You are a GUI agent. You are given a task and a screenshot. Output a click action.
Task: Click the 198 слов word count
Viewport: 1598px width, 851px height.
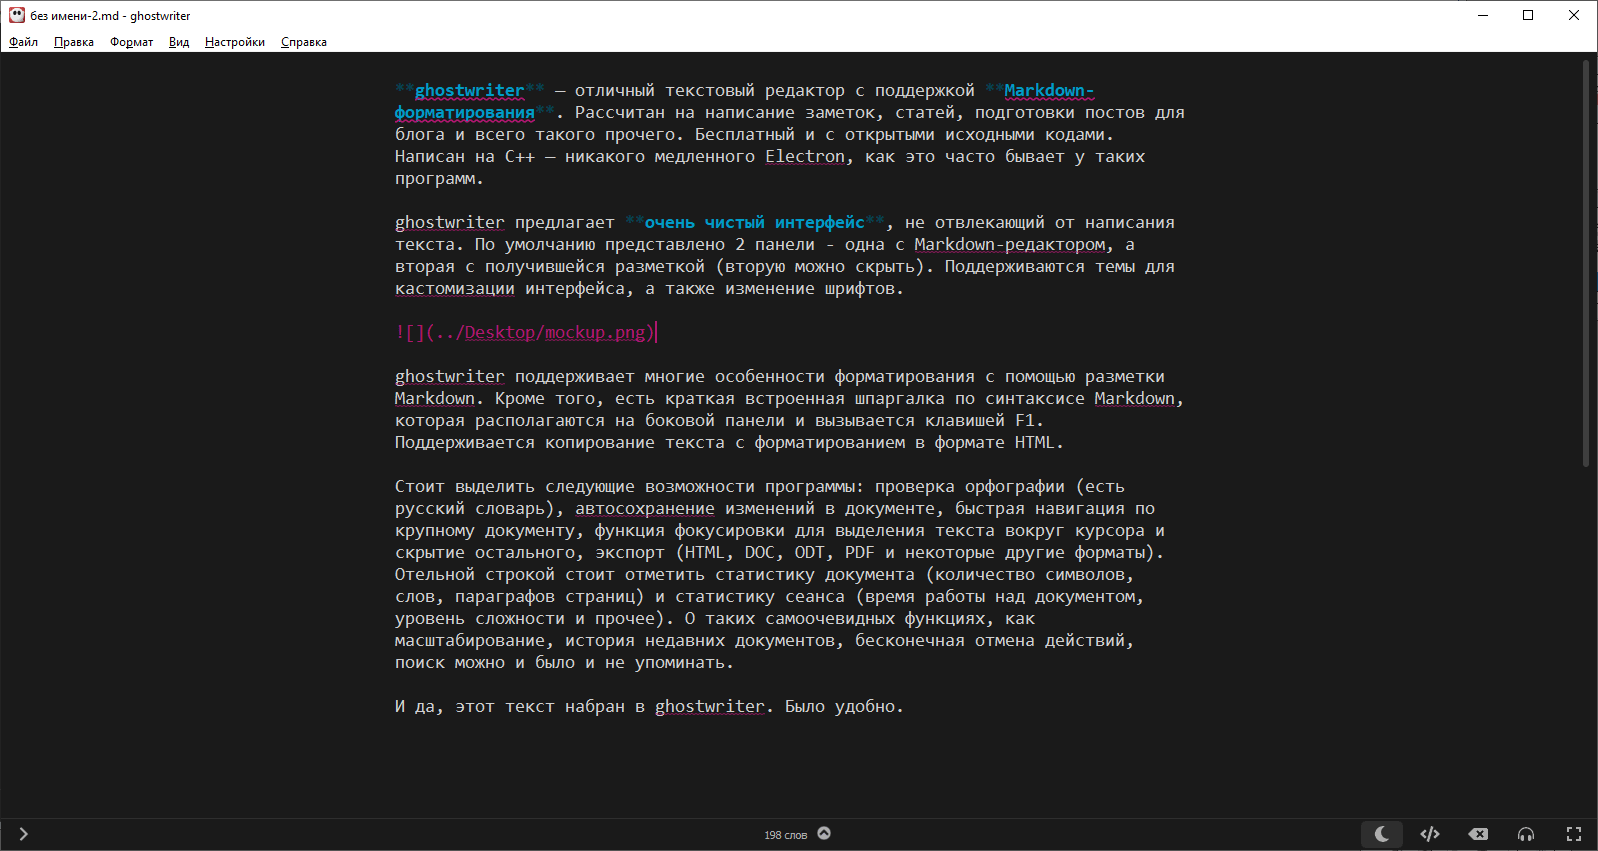click(x=785, y=835)
